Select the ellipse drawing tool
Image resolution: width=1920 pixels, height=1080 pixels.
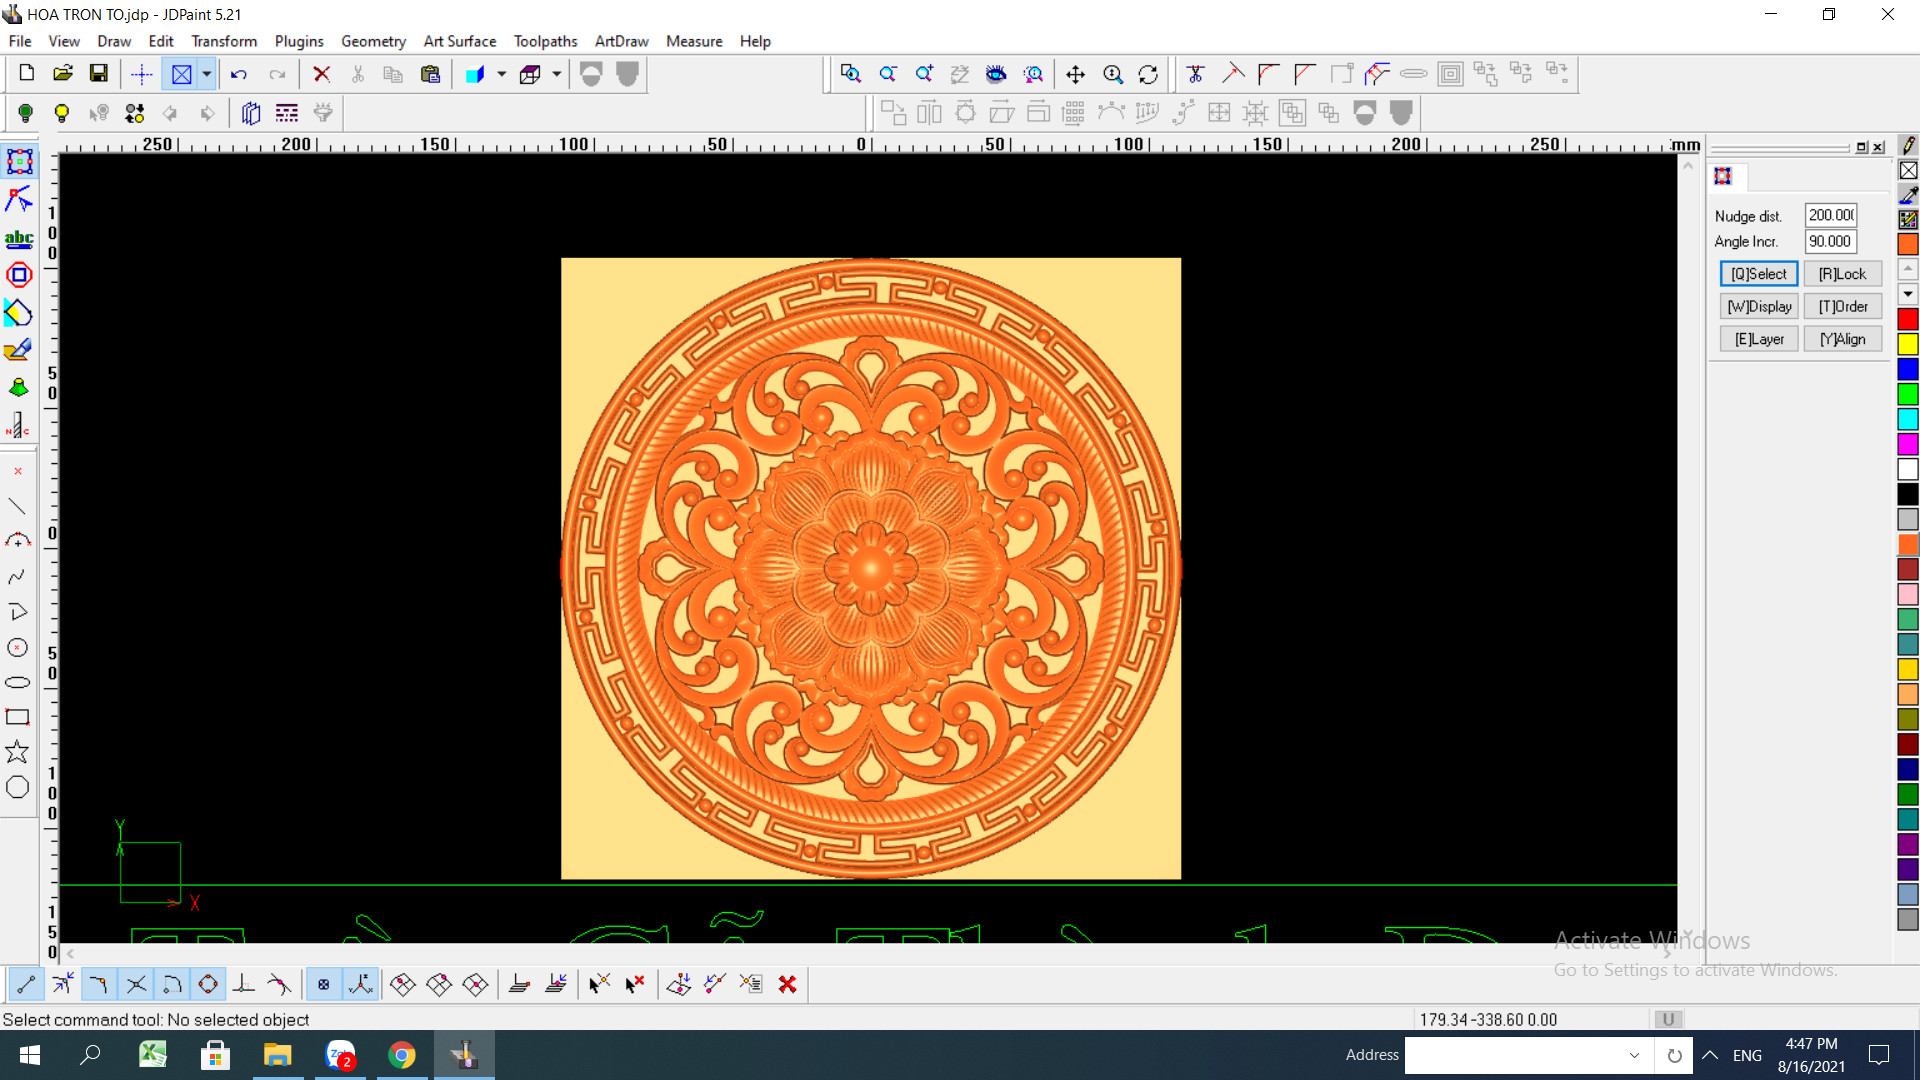click(x=17, y=682)
